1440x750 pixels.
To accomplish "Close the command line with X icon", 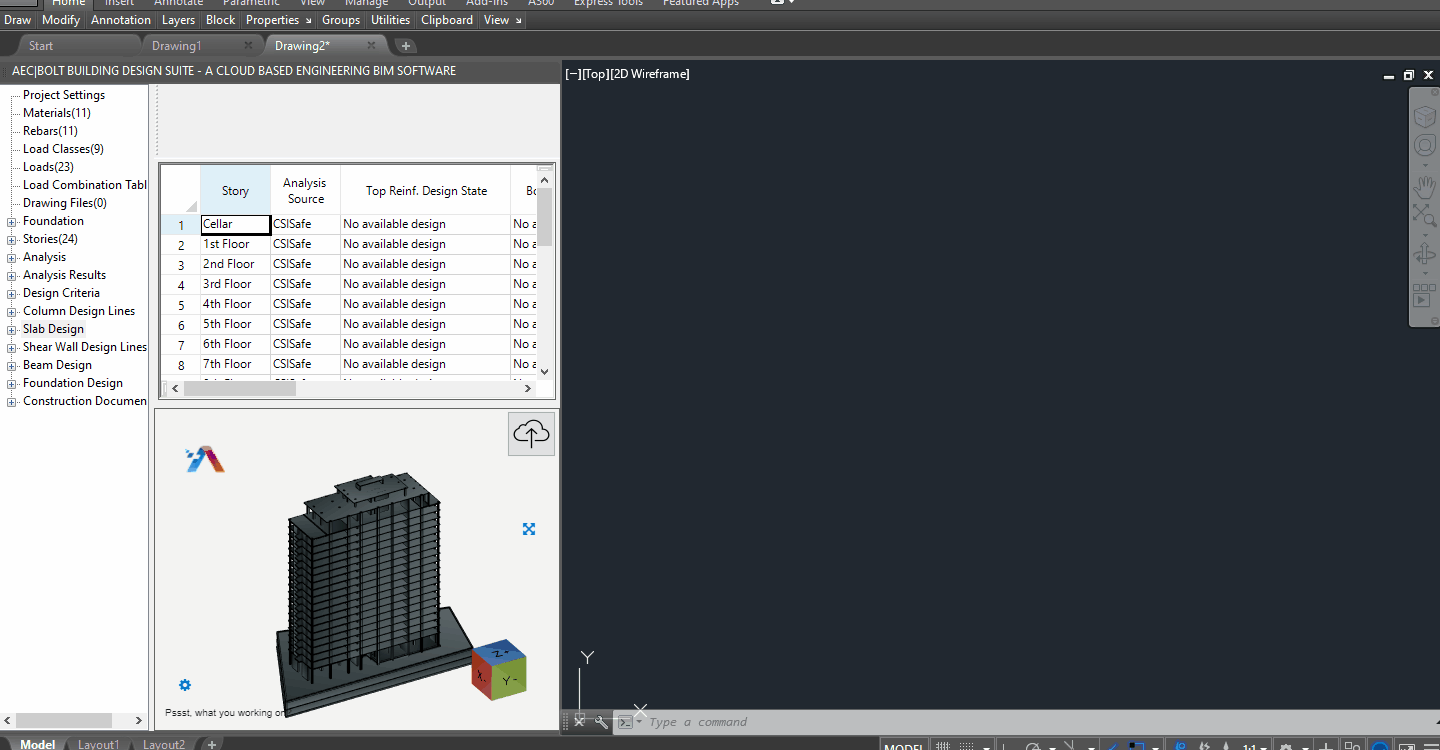I will tap(579, 722).
